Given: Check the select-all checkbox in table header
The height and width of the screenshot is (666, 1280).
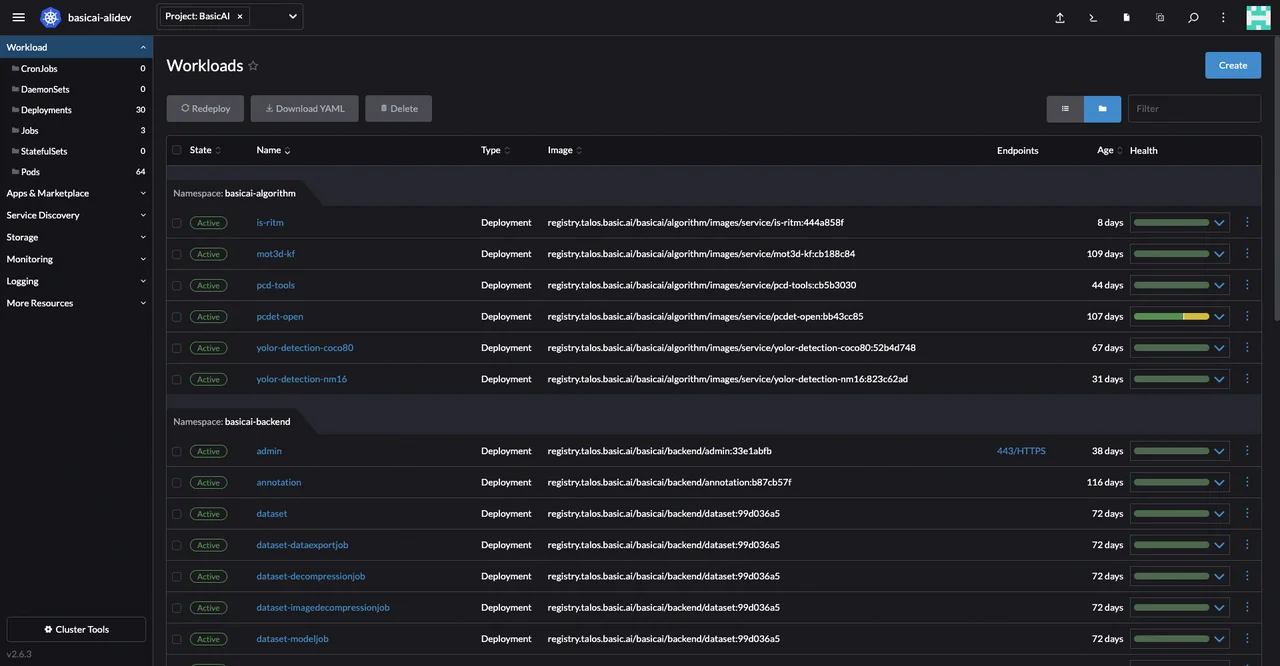Looking at the screenshot, I should tap(177, 150).
